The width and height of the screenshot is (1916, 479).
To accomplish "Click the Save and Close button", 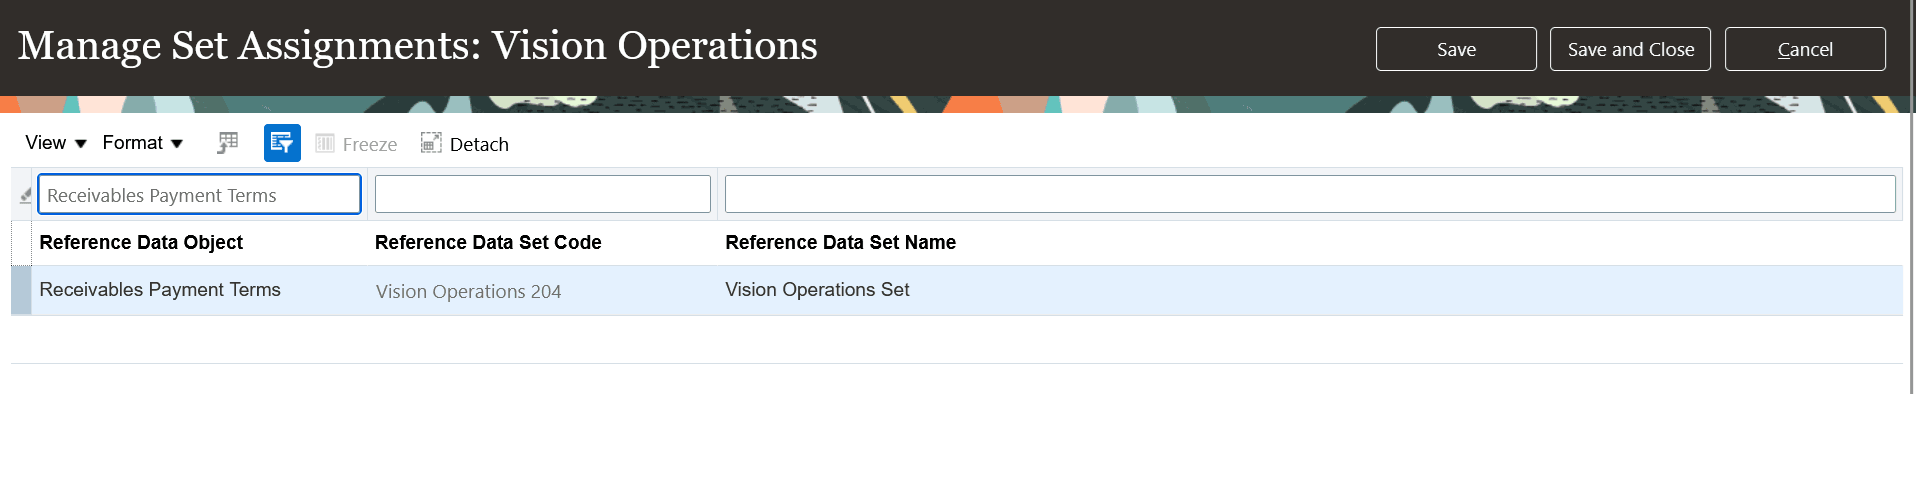I will click(x=1630, y=49).
